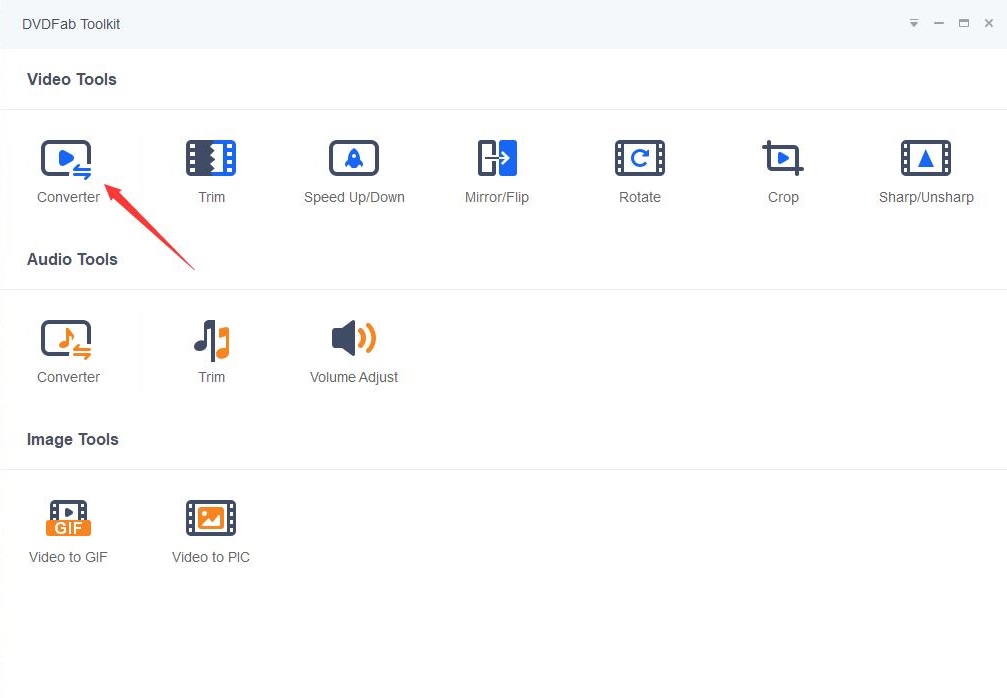Click the Speed Up/Down label
This screenshot has height=698, width=1007.
(354, 197)
